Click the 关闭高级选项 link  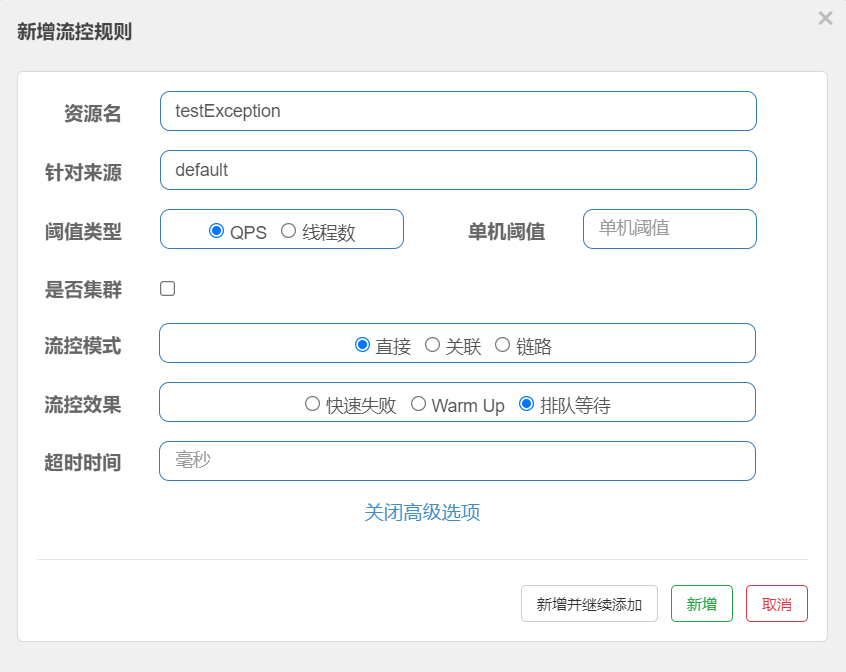click(x=422, y=512)
